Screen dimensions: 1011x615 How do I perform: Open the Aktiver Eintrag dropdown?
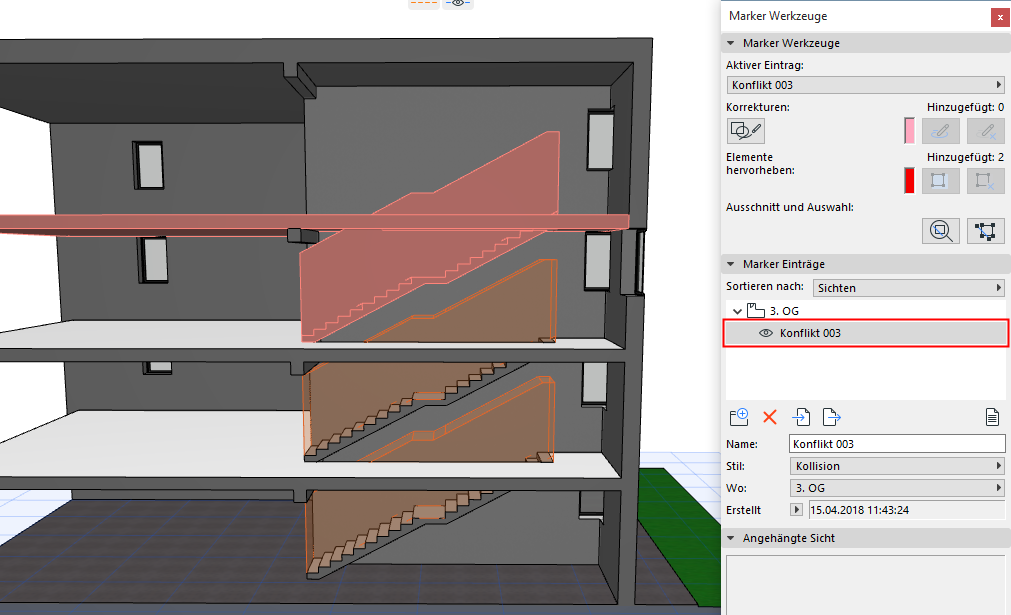pyautogui.click(x=865, y=85)
